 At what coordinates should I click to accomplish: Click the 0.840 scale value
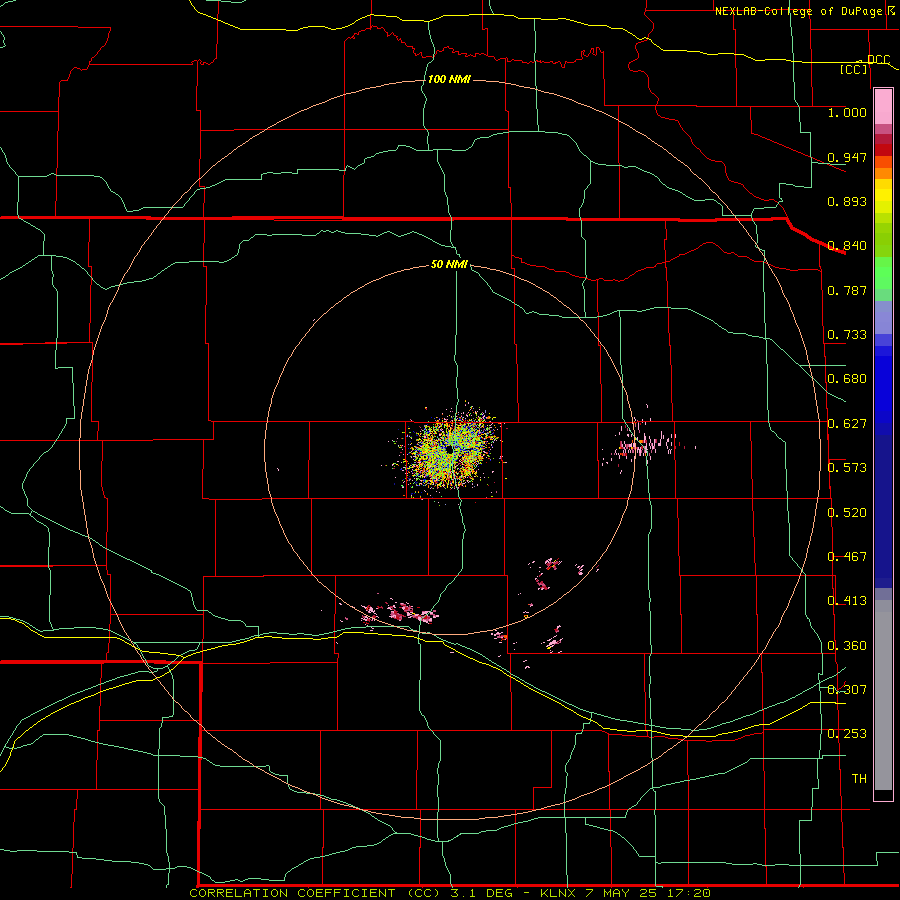point(847,245)
